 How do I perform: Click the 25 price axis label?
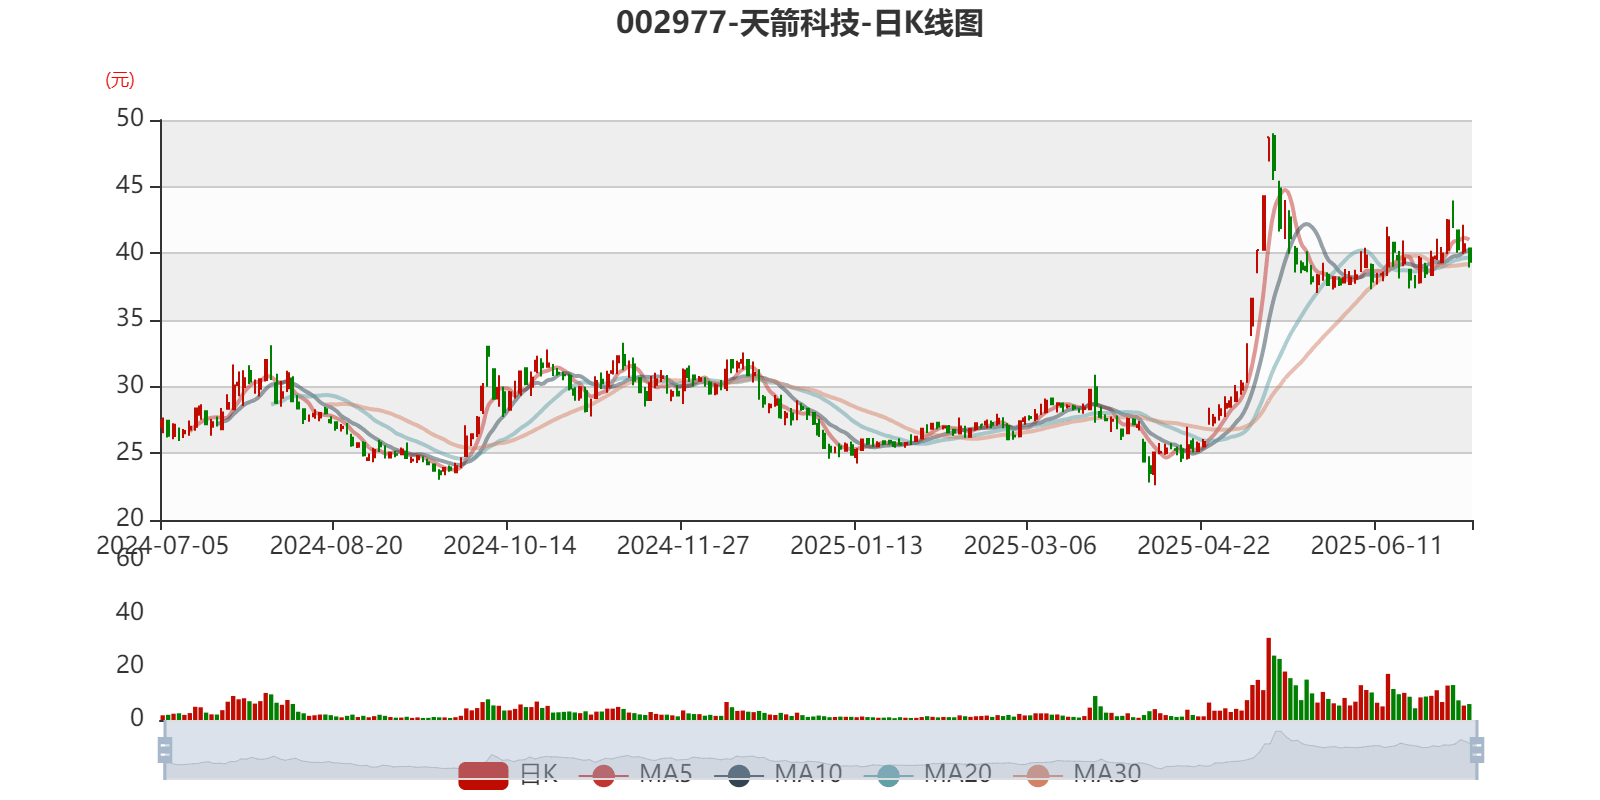(130, 452)
